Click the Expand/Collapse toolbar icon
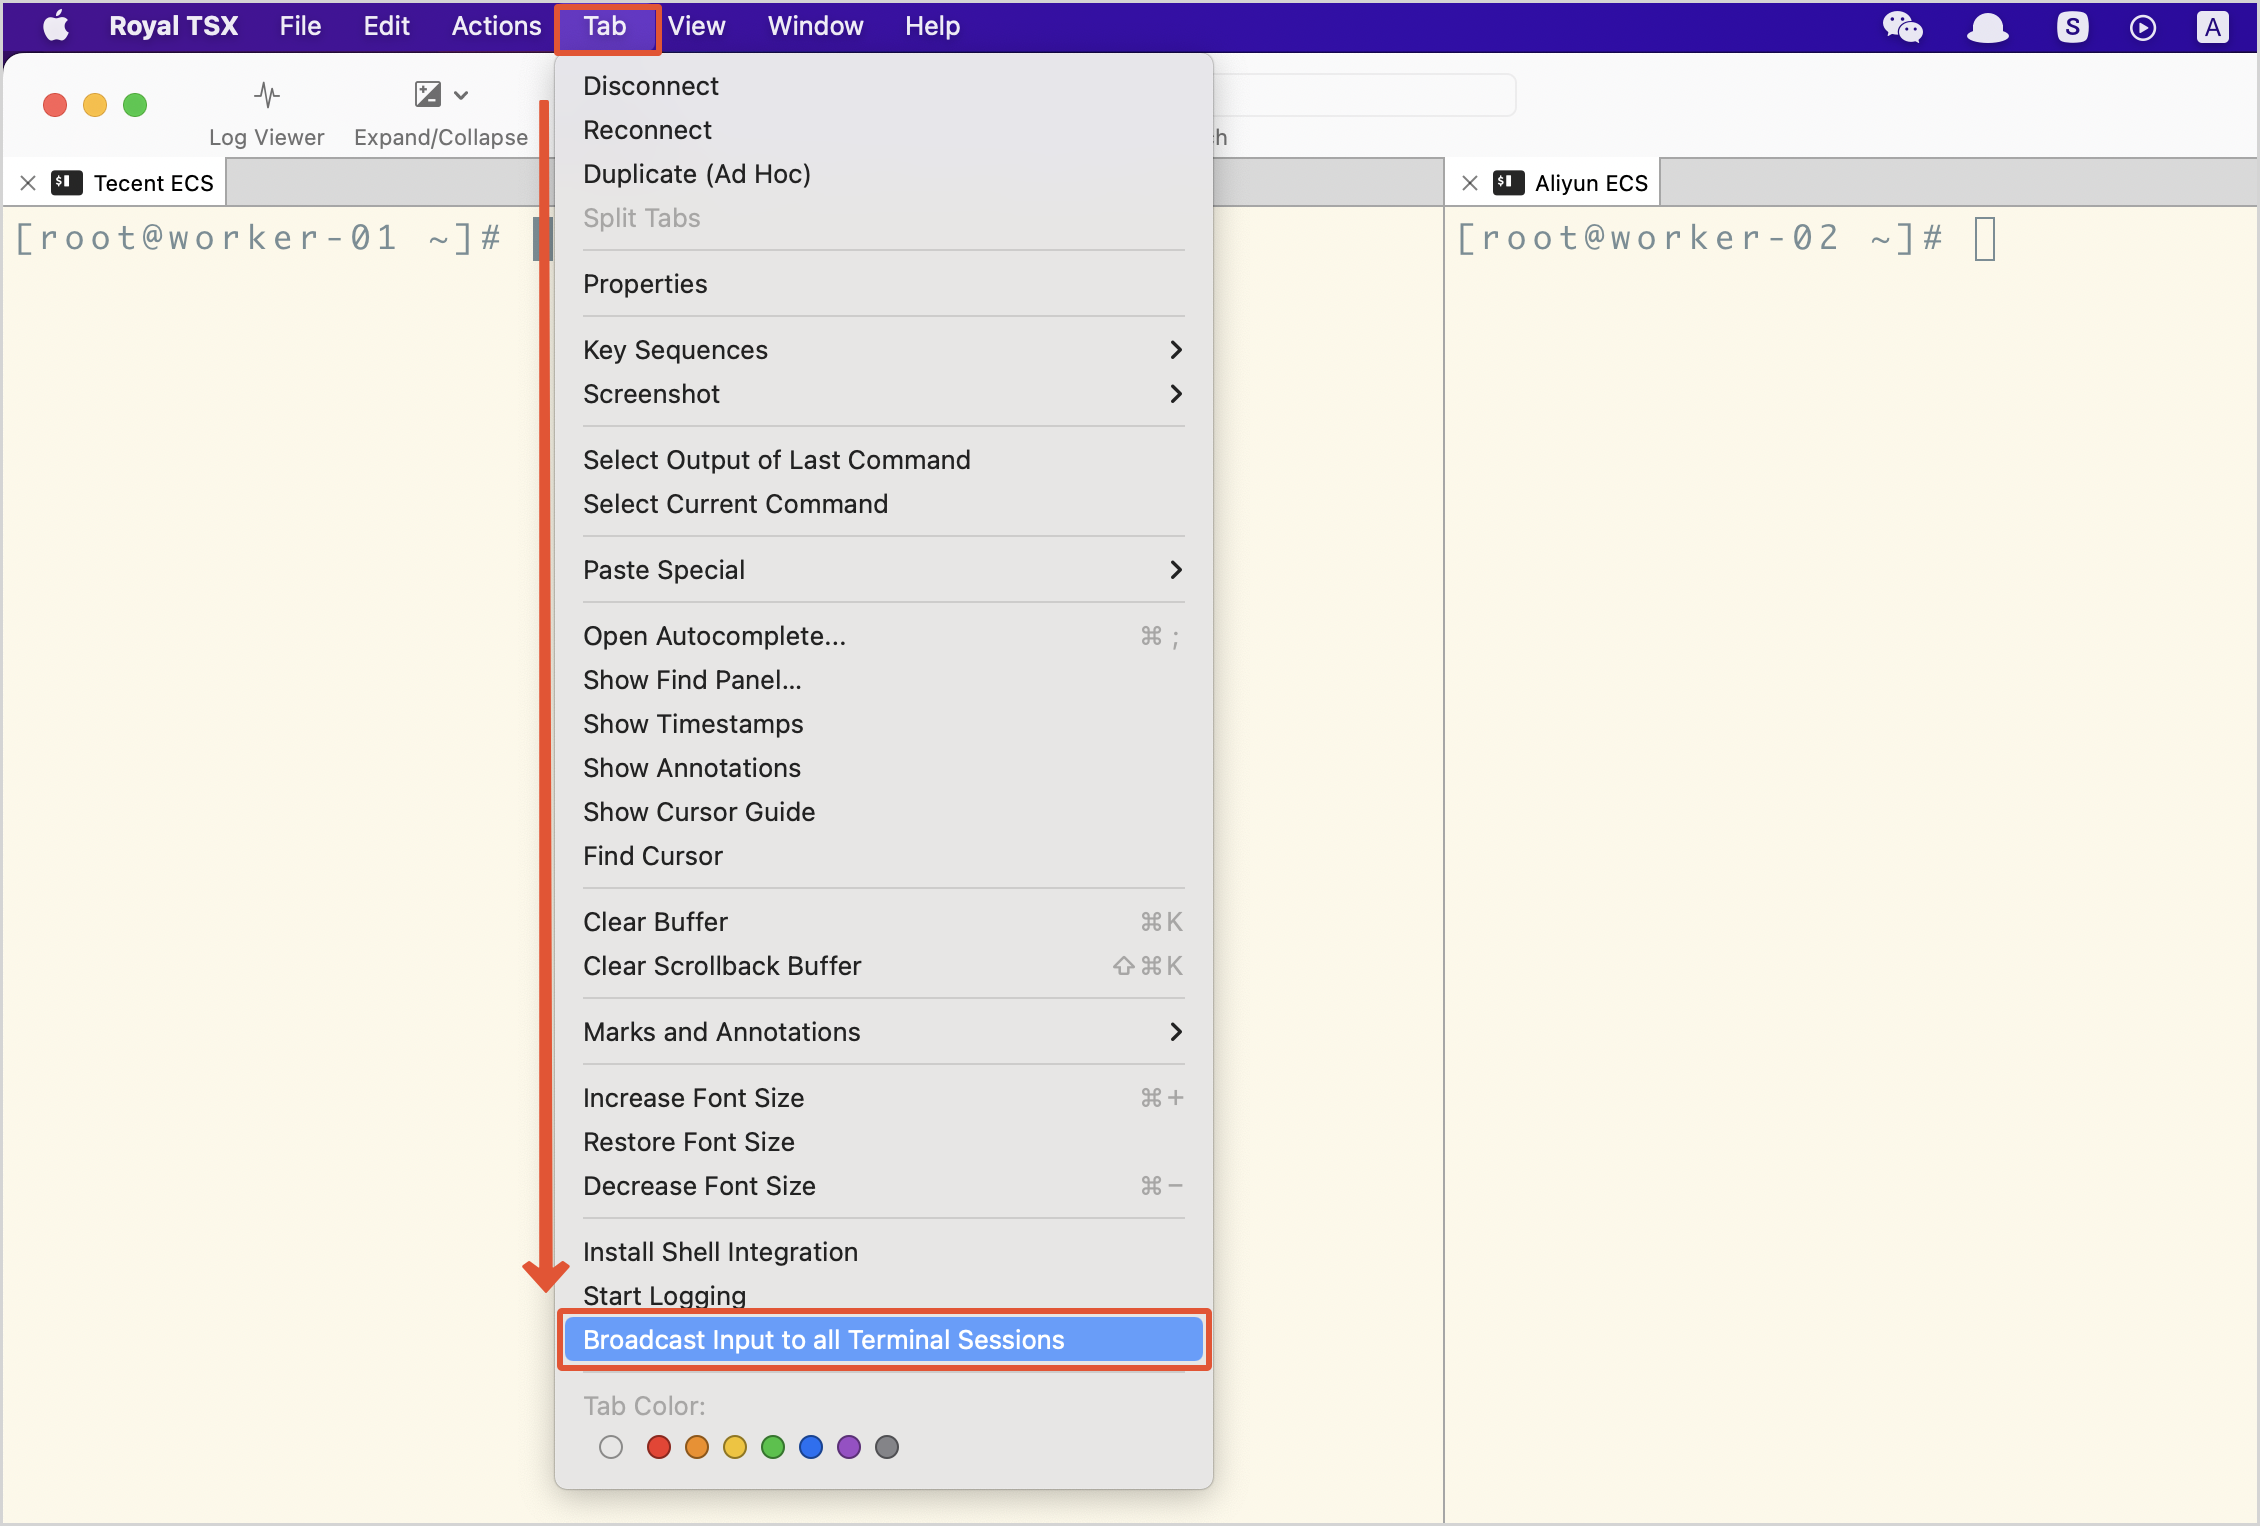The image size is (2260, 1526). point(428,95)
